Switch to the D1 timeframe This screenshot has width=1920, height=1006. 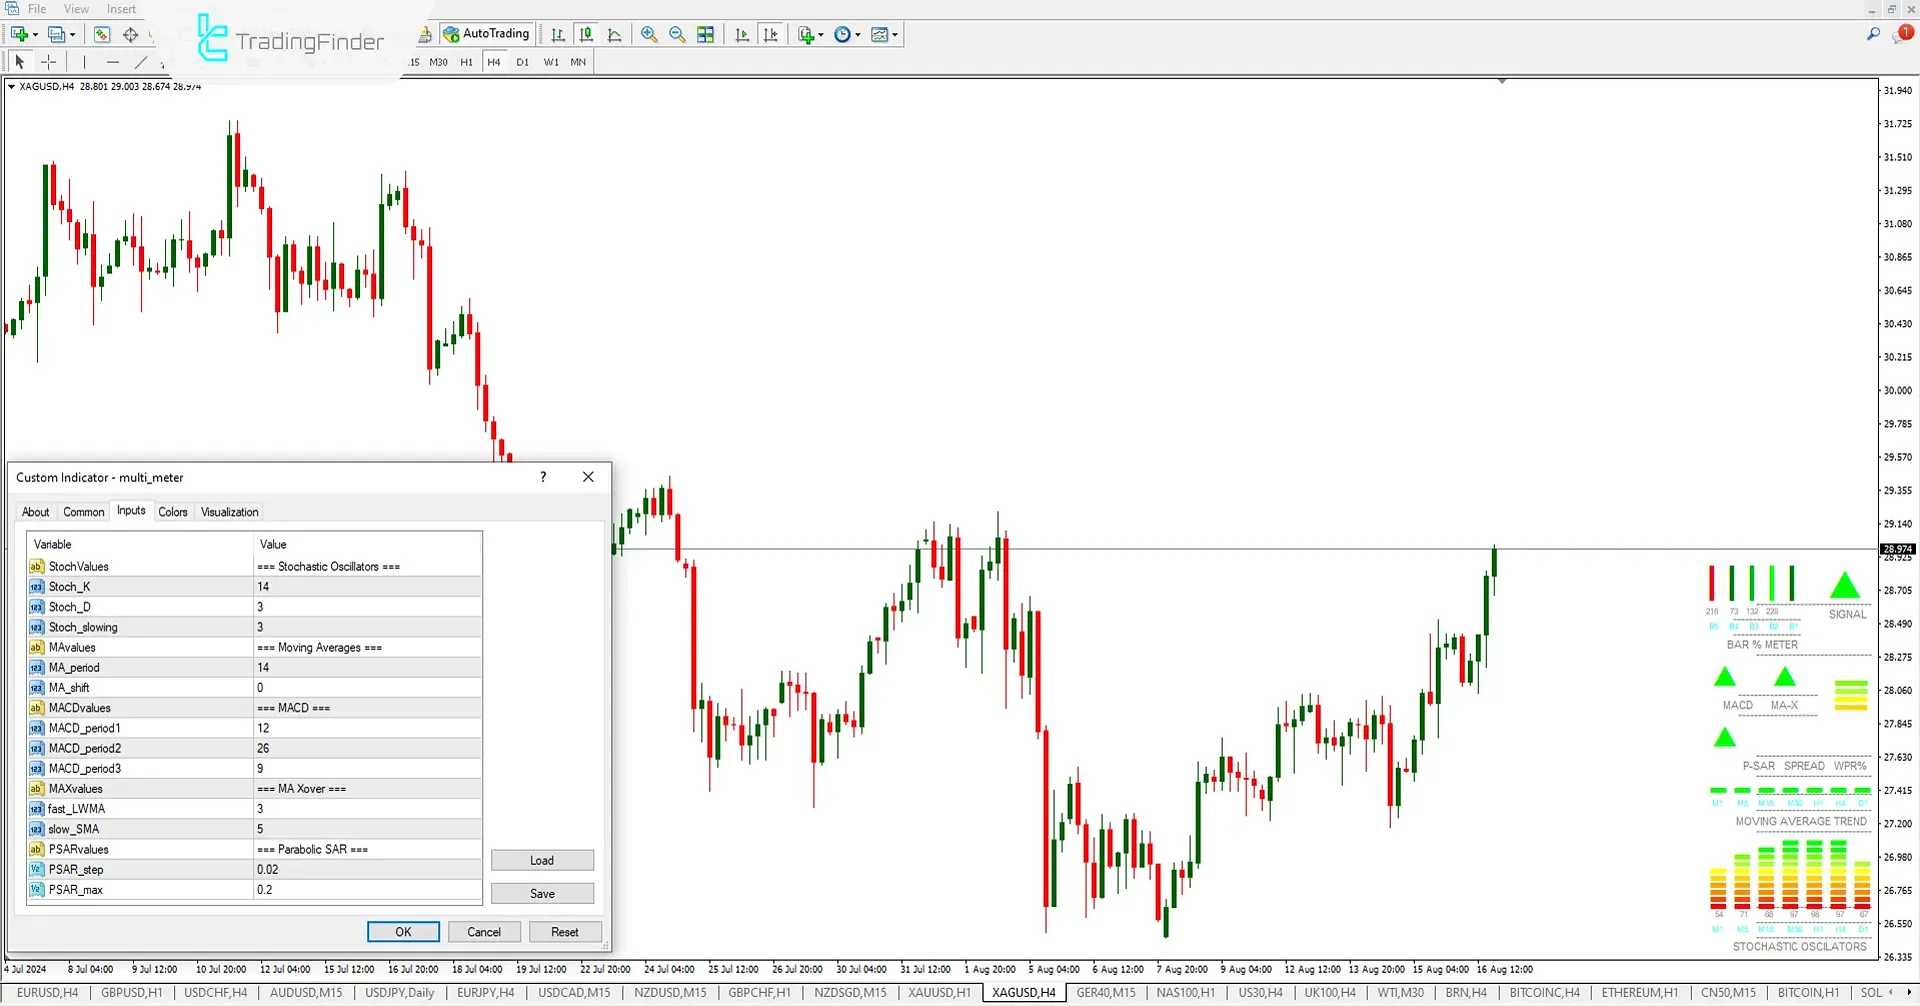(x=522, y=61)
